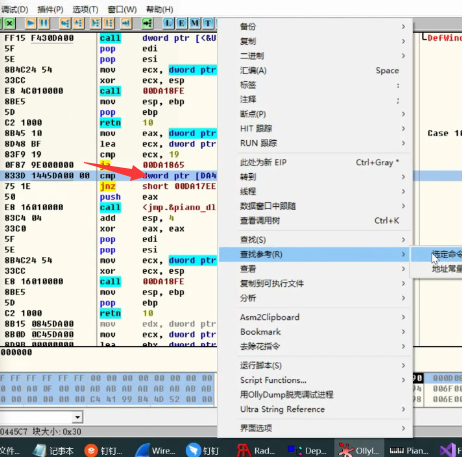
Task: Click the Execute Till Return toolbar icon
Action: [126, 23]
